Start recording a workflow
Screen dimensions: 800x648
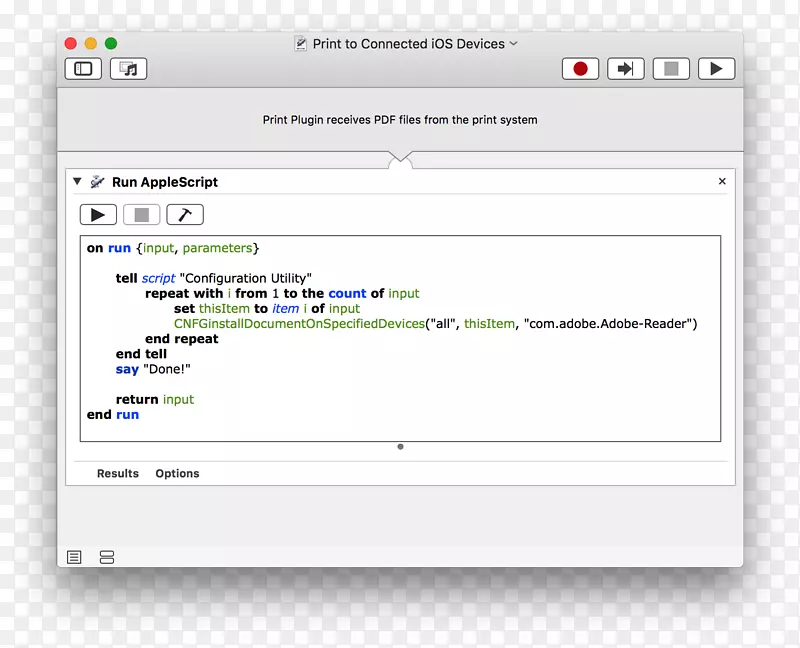pyautogui.click(x=580, y=69)
